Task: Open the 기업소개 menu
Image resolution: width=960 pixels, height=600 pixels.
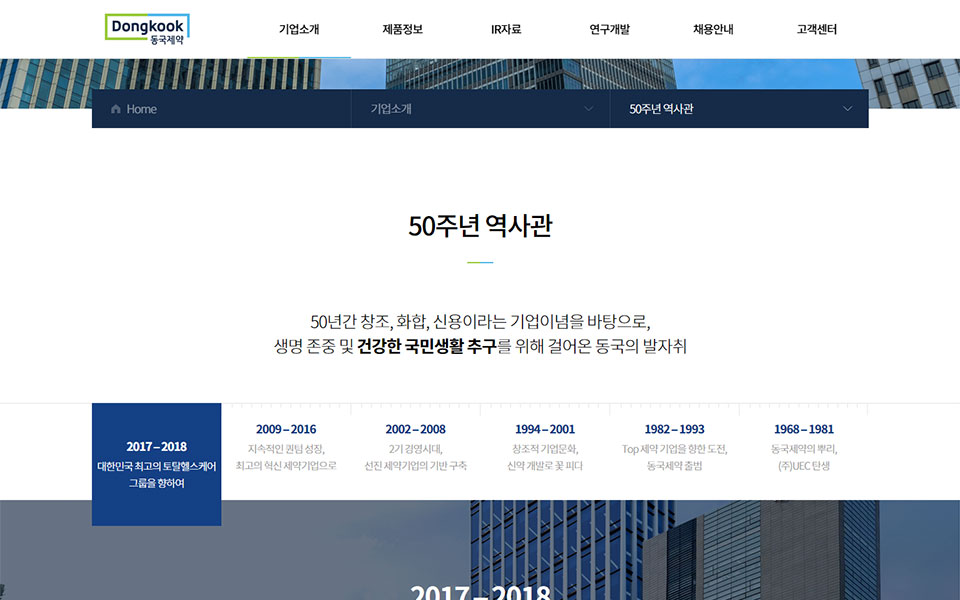Action: tap(299, 29)
